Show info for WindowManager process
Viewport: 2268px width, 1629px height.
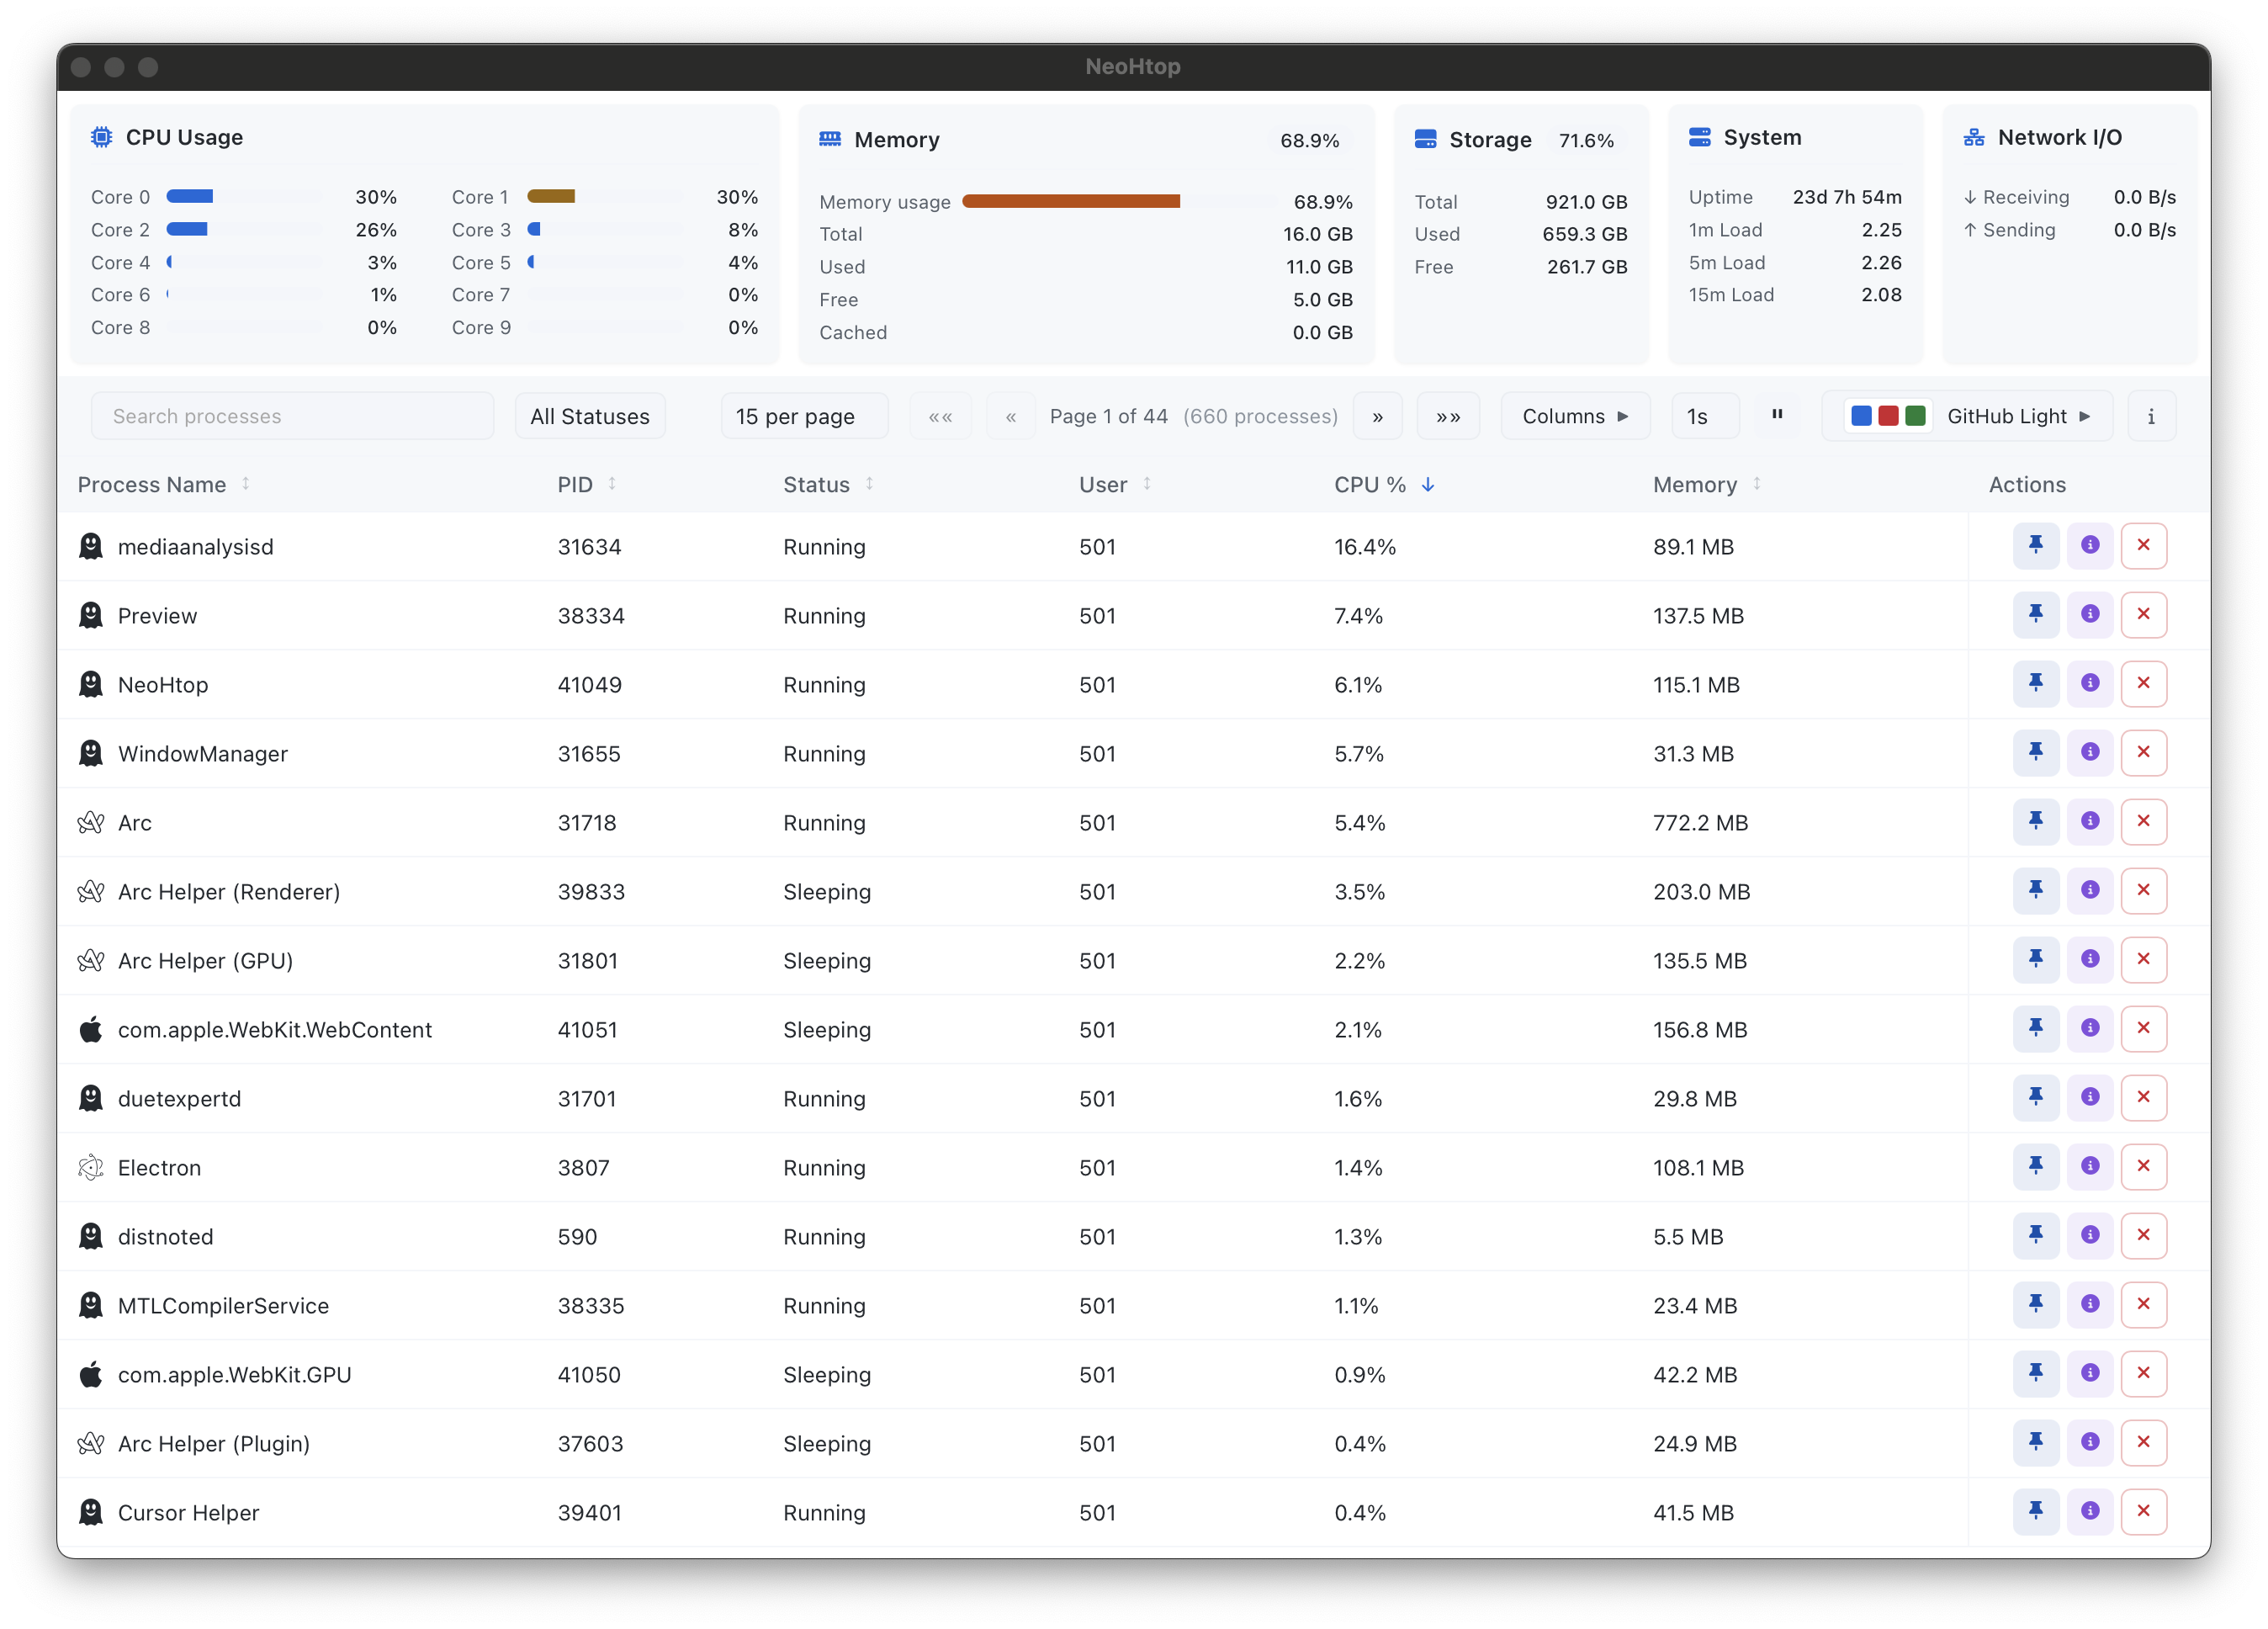pos(2089,753)
